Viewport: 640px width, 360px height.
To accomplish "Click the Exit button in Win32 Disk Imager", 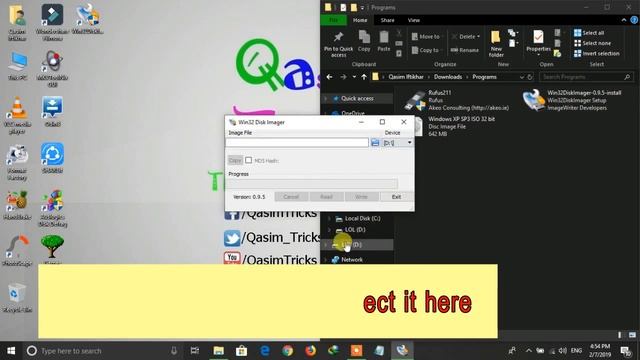I will 396,197.
